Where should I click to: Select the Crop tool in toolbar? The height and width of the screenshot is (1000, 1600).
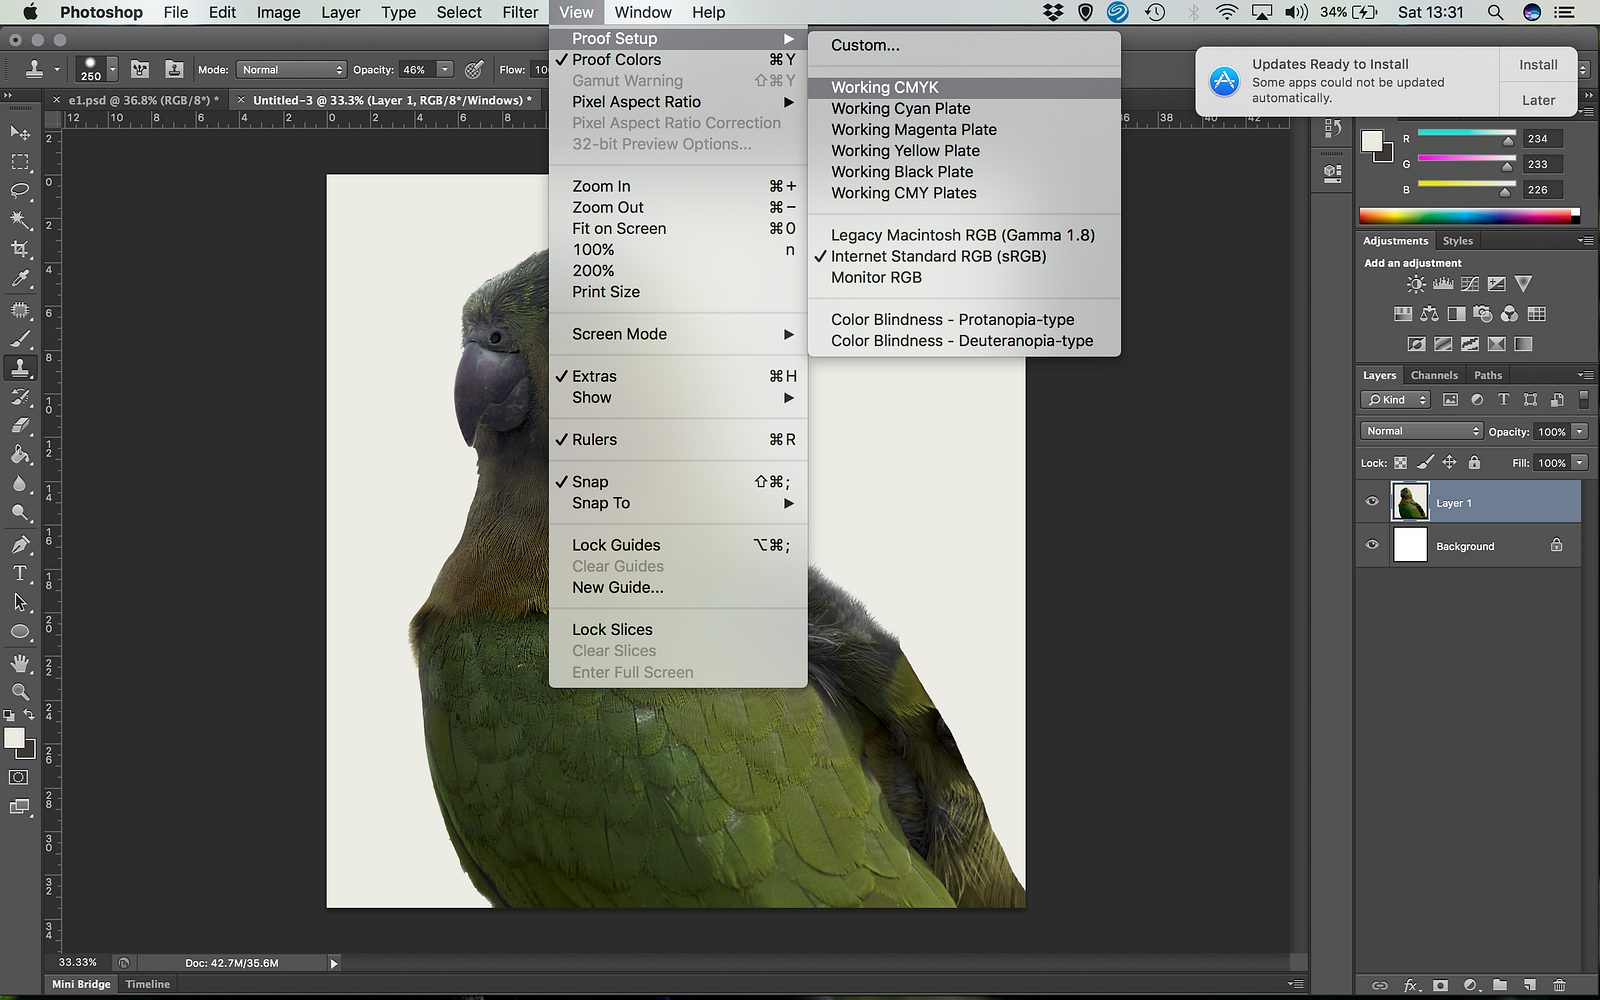[x=20, y=249]
